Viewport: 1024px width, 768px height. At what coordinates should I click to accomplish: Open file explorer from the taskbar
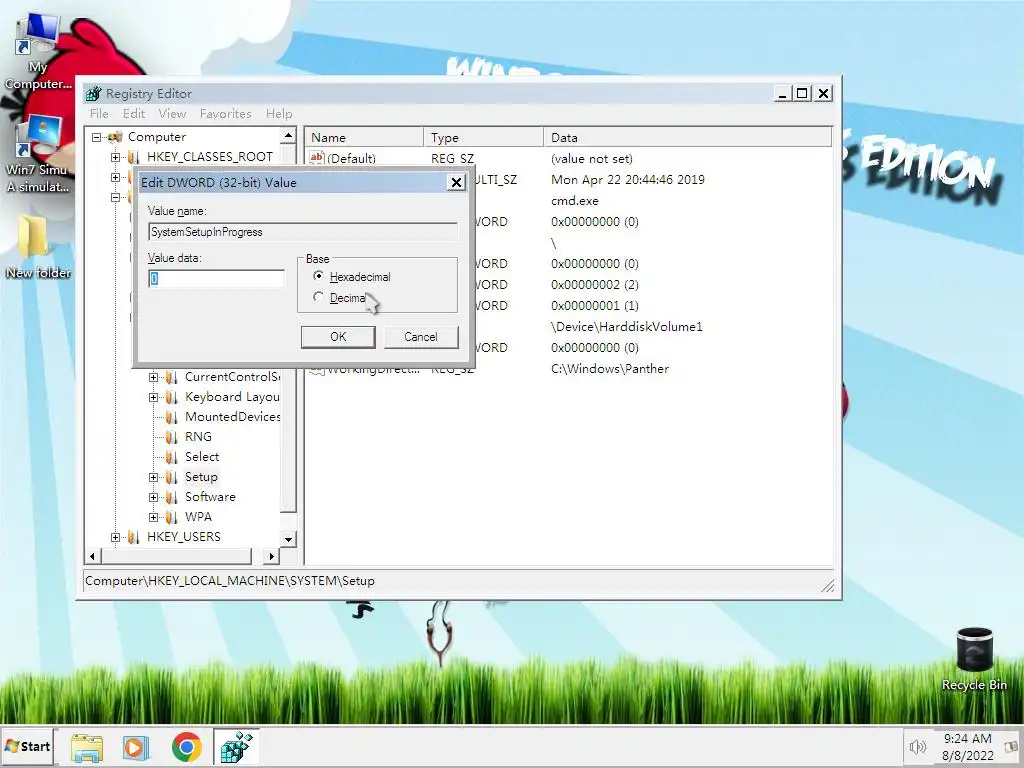[87, 747]
